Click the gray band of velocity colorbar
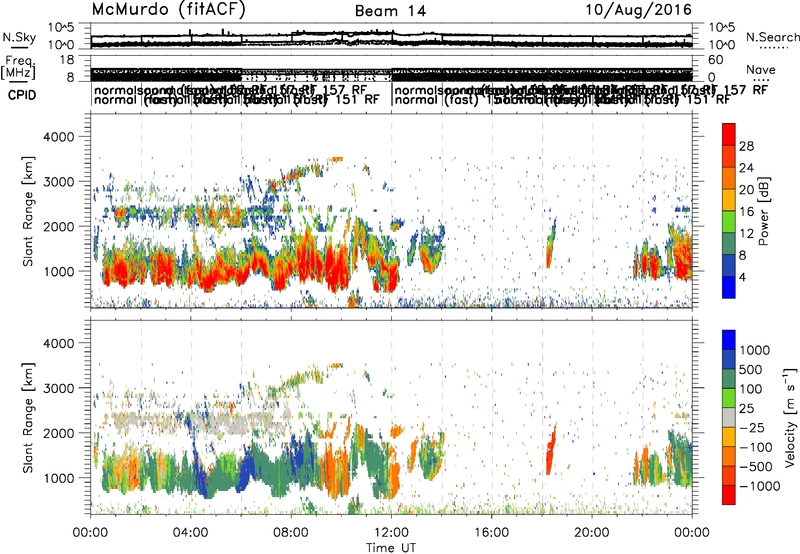Image resolution: width=800 pixels, height=554 pixels. point(729,417)
